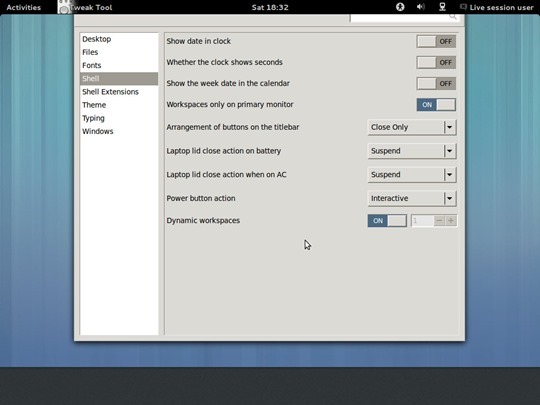Open the network connection icon
The height and width of the screenshot is (405, 540).
[x=443, y=7]
